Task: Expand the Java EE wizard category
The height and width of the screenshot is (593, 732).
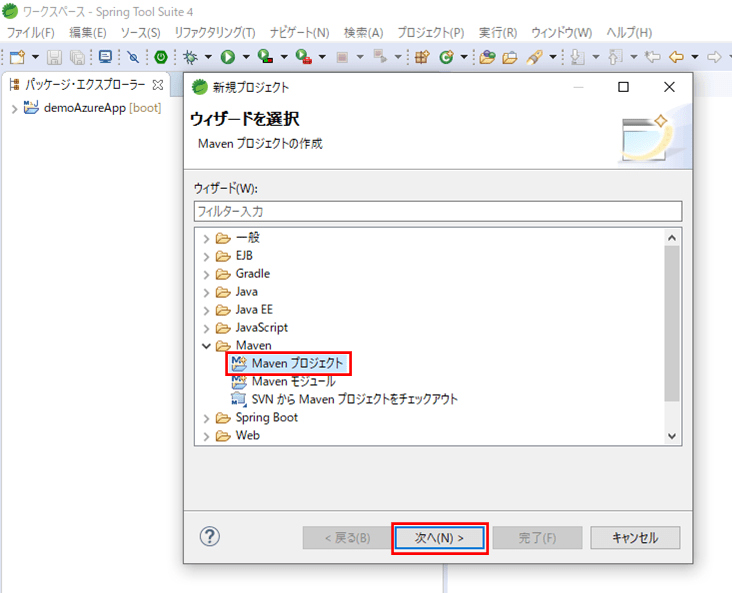Action: pos(207,310)
